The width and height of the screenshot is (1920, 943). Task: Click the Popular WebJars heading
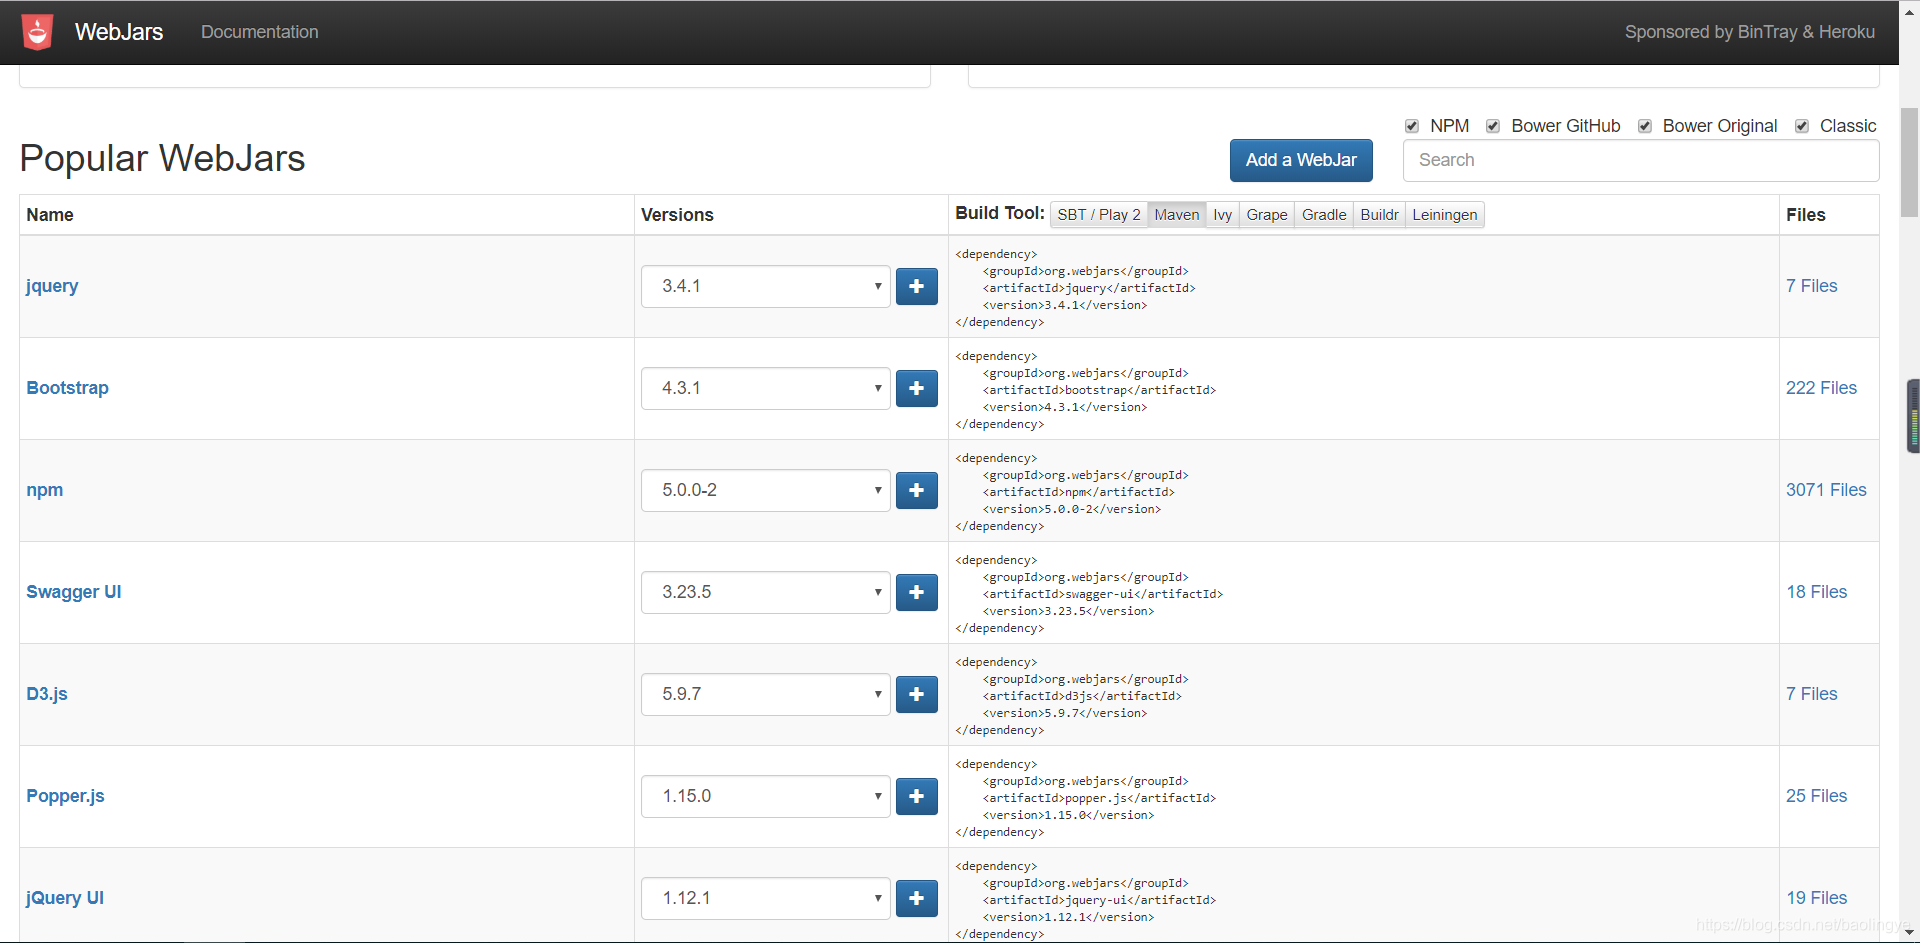(162, 158)
